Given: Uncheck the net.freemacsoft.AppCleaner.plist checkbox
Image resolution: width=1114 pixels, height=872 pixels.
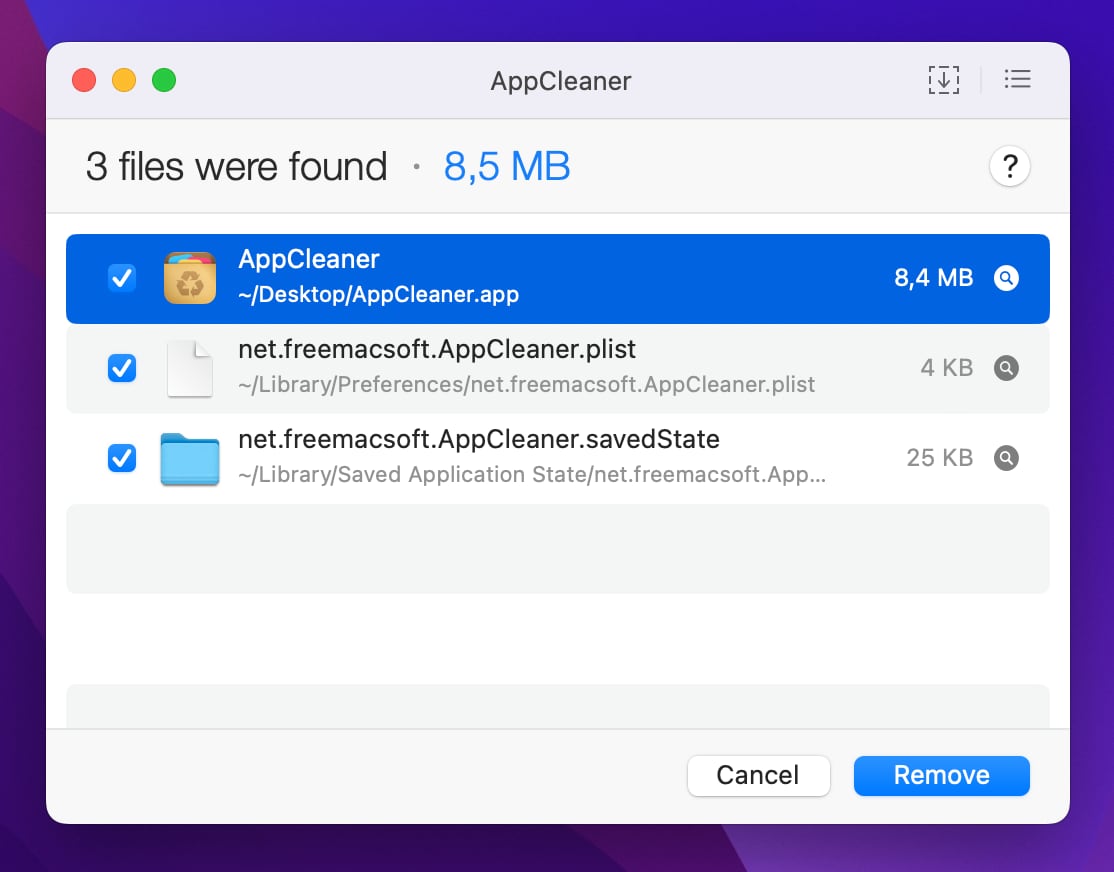Looking at the screenshot, I should pyautogui.click(x=122, y=368).
